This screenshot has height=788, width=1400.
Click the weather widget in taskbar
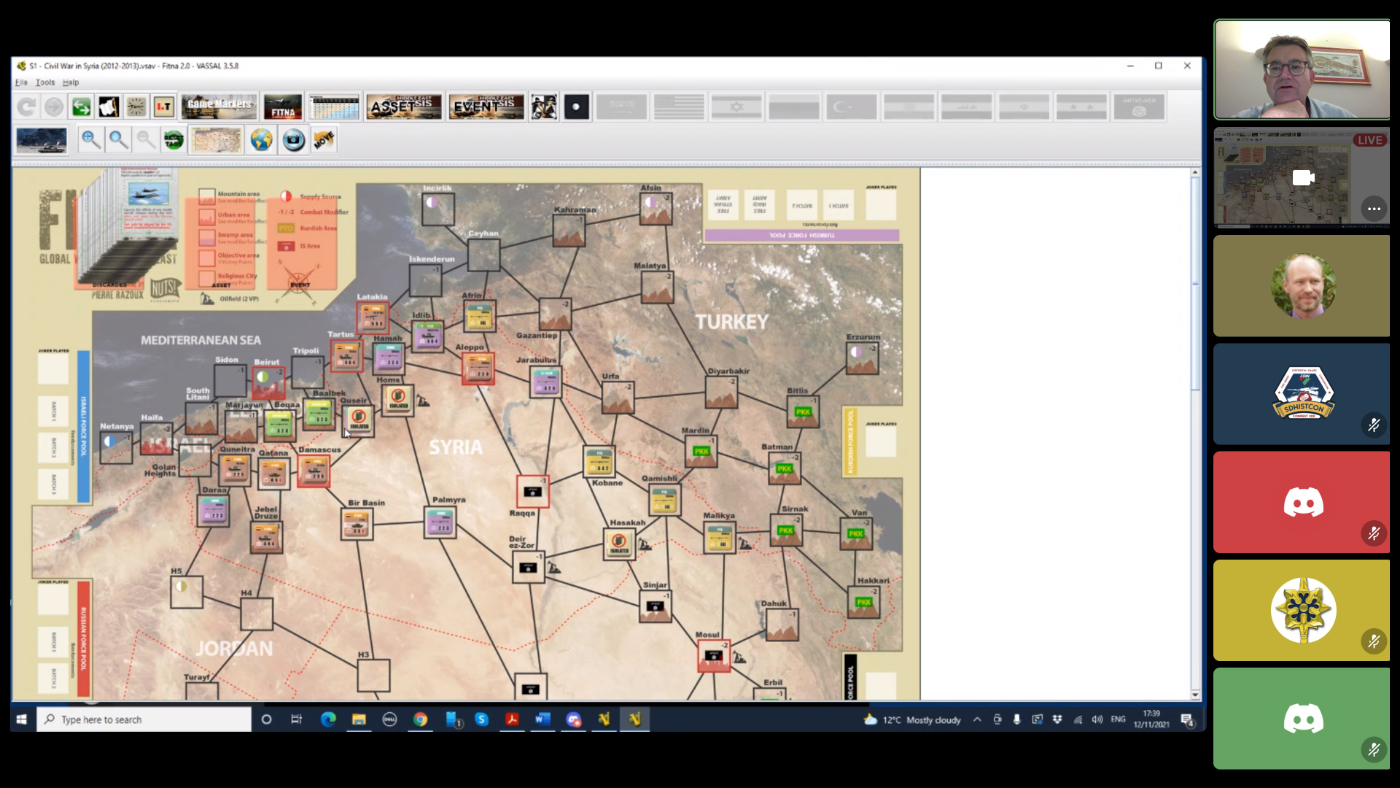click(912, 719)
